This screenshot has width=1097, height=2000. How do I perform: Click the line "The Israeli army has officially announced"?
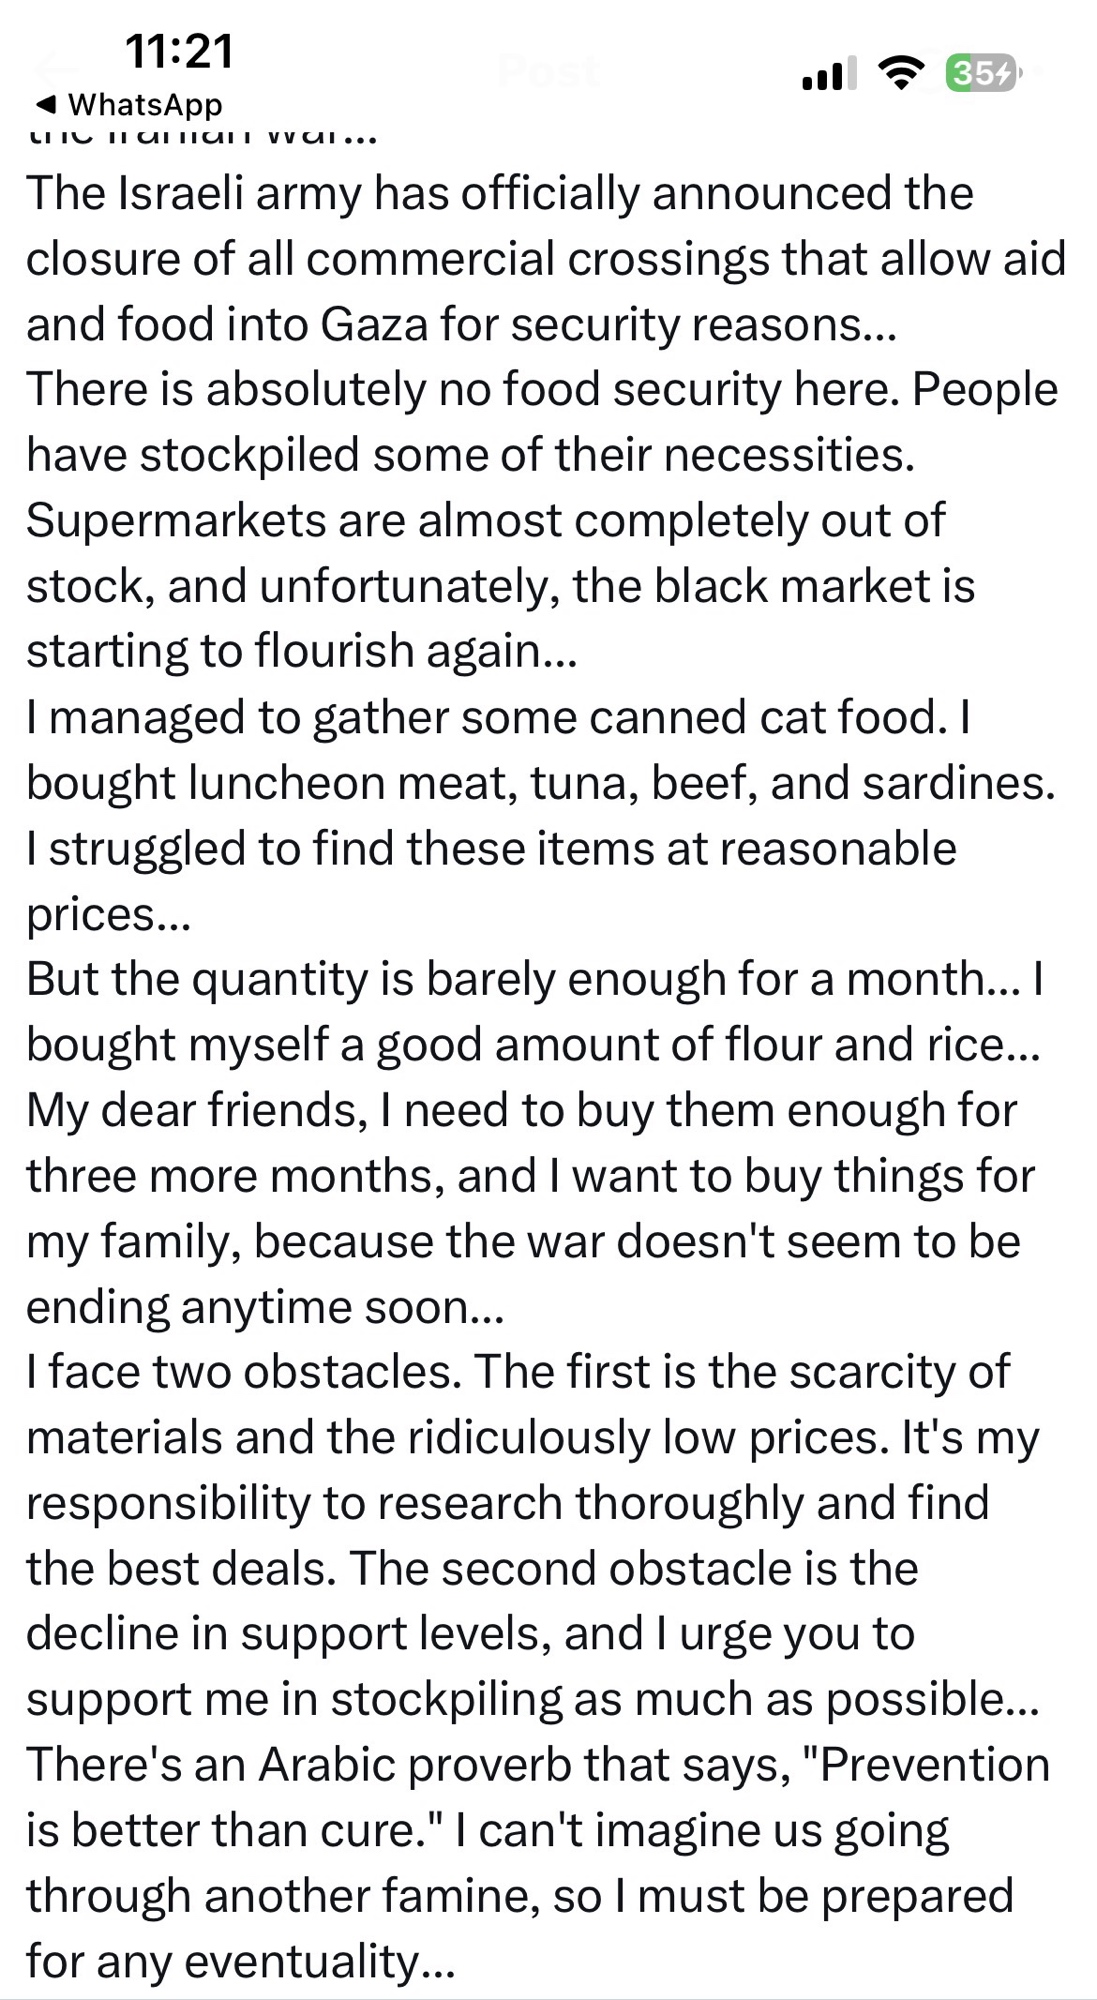click(x=499, y=193)
